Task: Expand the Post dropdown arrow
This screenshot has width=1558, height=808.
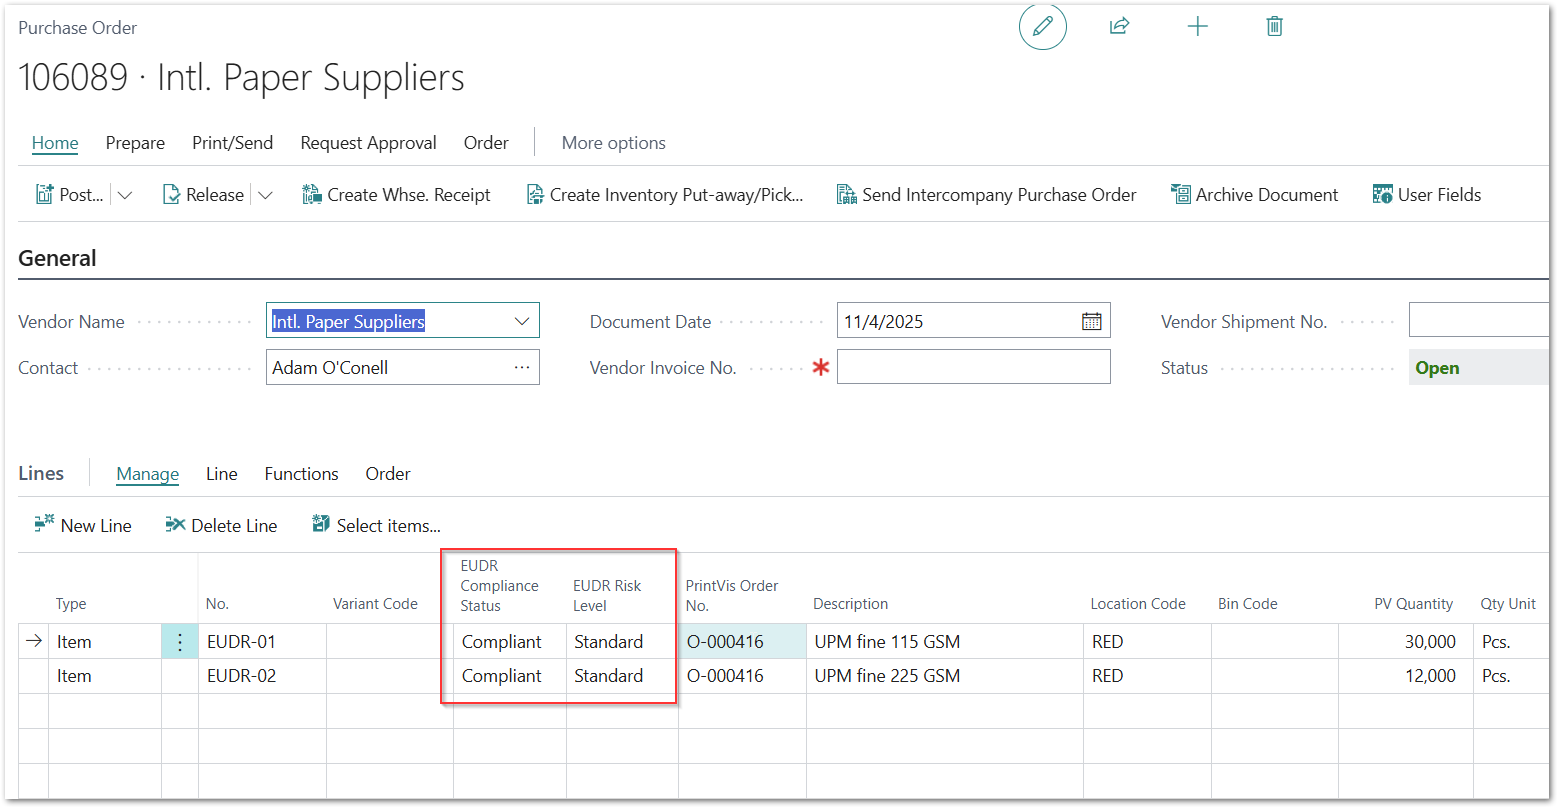Action: 125,196
